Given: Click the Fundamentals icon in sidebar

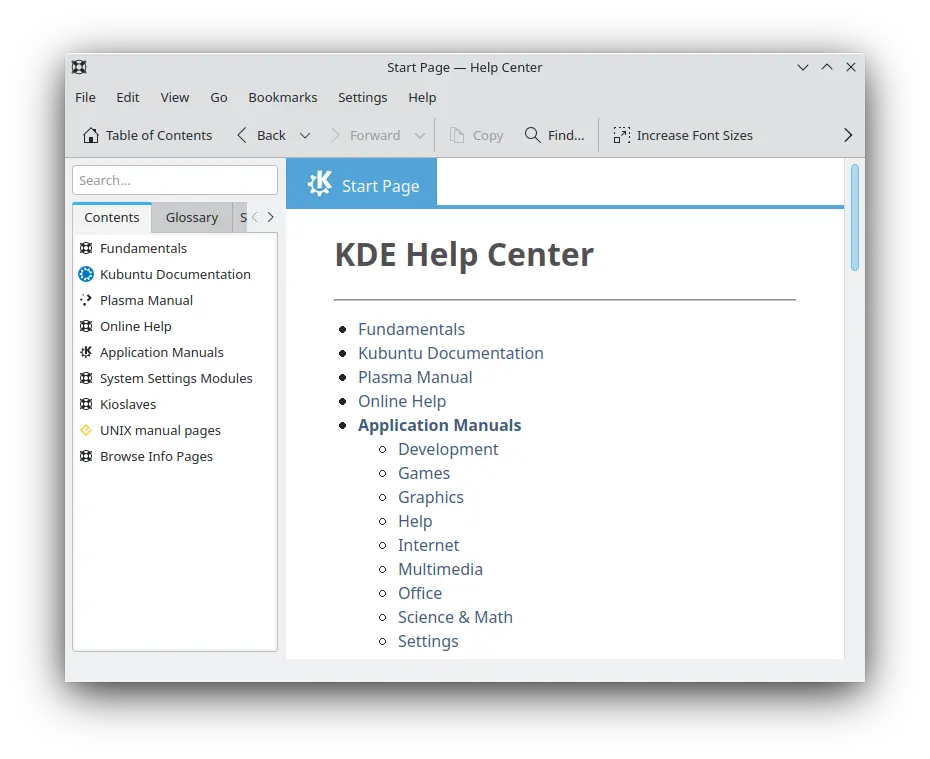Looking at the screenshot, I should click(86, 248).
